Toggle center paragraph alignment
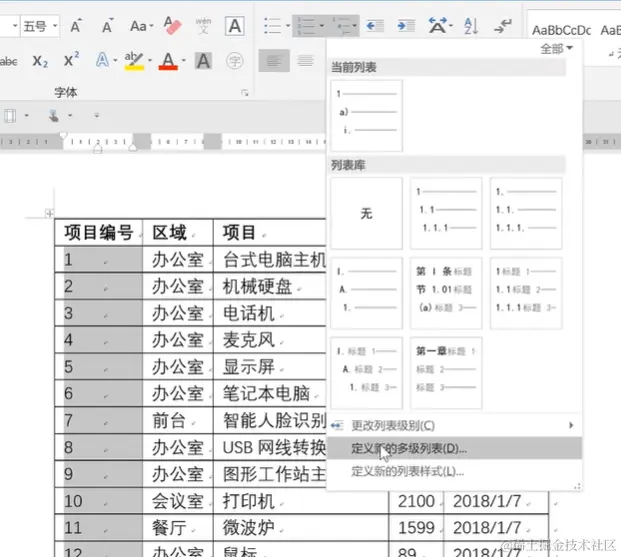The height and width of the screenshot is (557, 621). (x=305, y=61)
